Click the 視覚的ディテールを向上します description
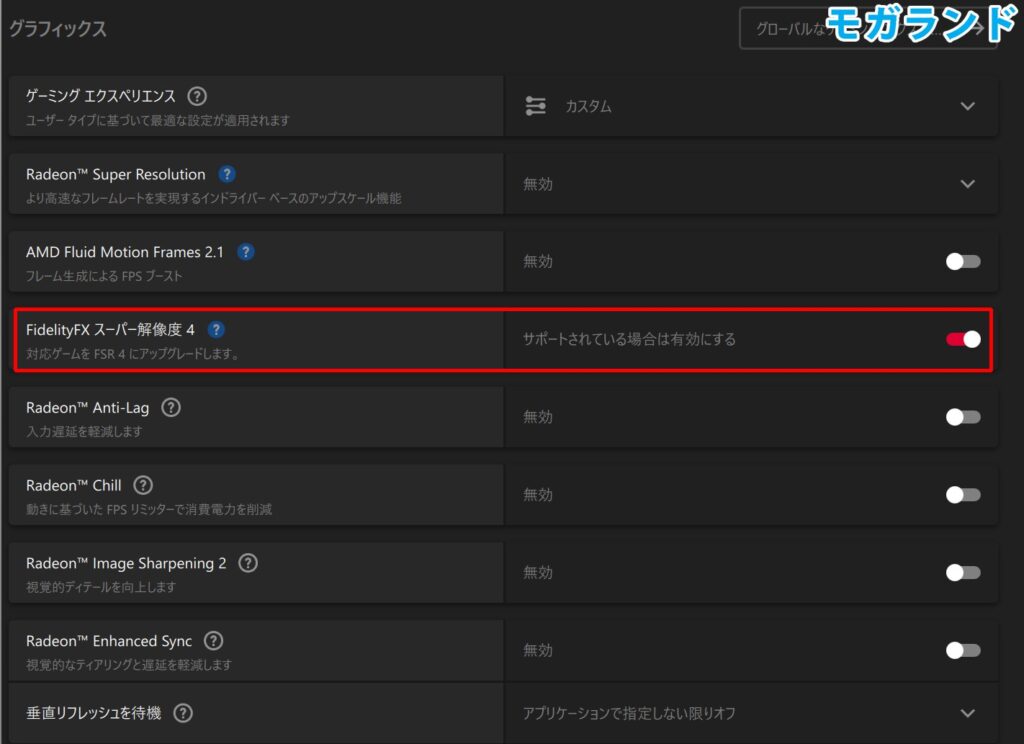1024x744 pixels. (x=101, y=587)
